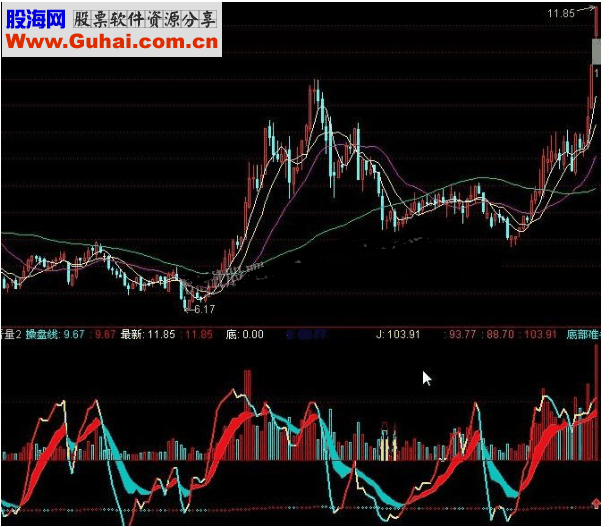Click the gray candle box at chart right
This screenshot has height=527, width=609.
click(x=595, y=51)
